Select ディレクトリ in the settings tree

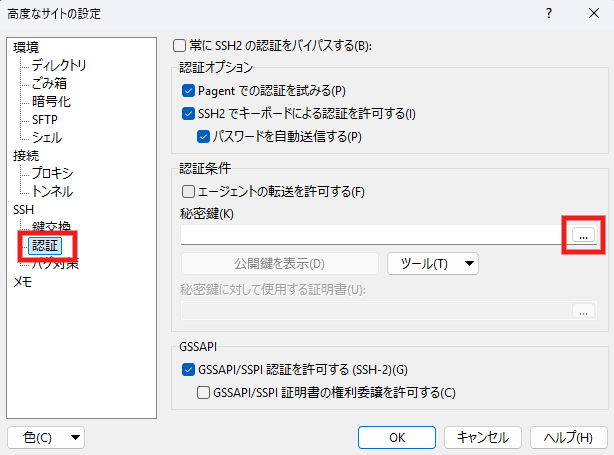(59, 65)
